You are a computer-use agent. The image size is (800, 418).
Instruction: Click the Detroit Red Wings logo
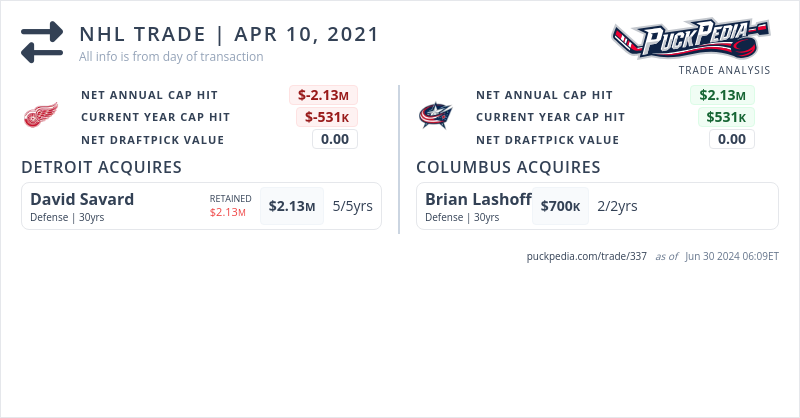(x=41, y=117)
